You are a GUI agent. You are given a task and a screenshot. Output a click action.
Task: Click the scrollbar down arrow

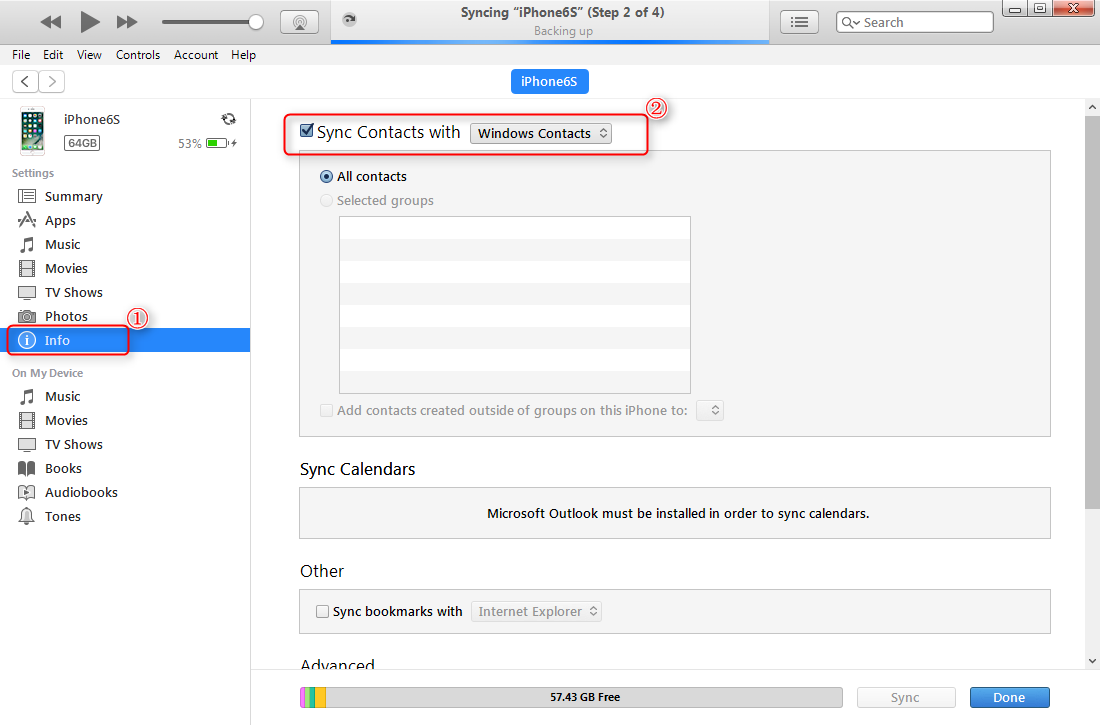point(1092,660)
